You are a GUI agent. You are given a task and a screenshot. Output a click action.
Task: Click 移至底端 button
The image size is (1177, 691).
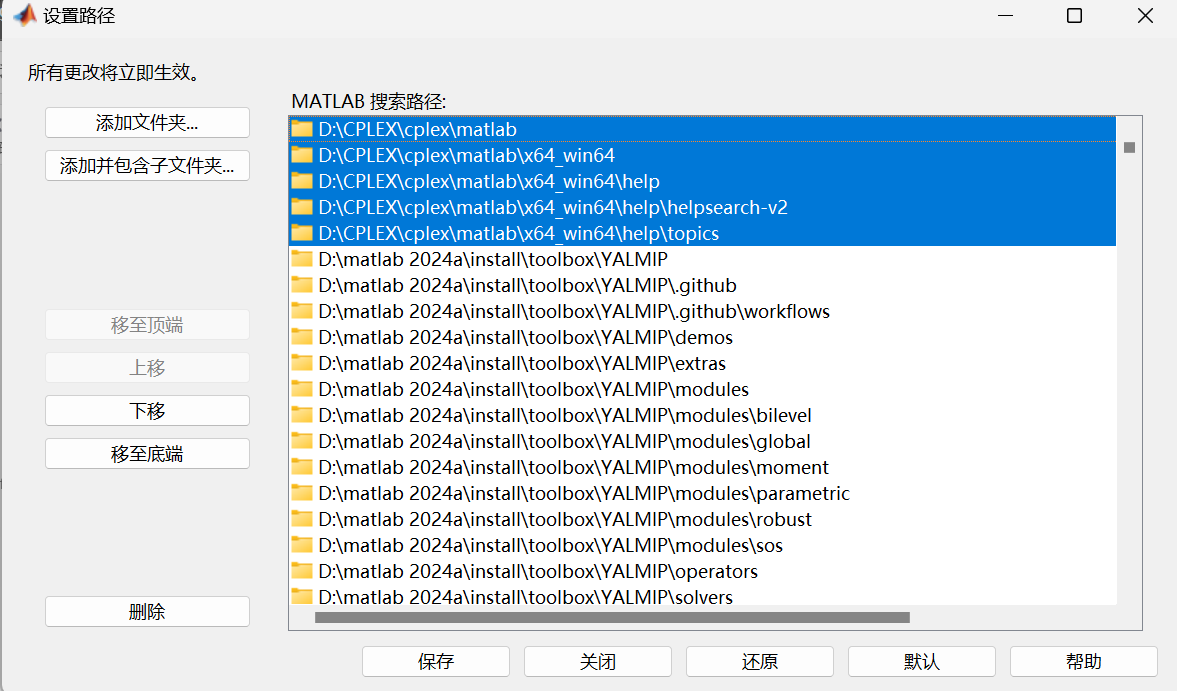pos(147,454)
